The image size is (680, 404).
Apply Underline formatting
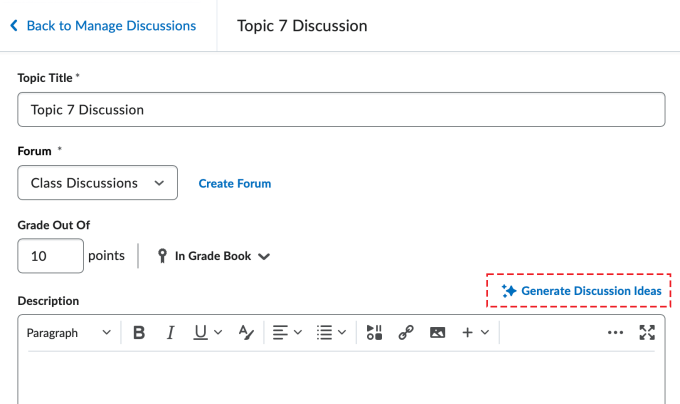(200, 333)
